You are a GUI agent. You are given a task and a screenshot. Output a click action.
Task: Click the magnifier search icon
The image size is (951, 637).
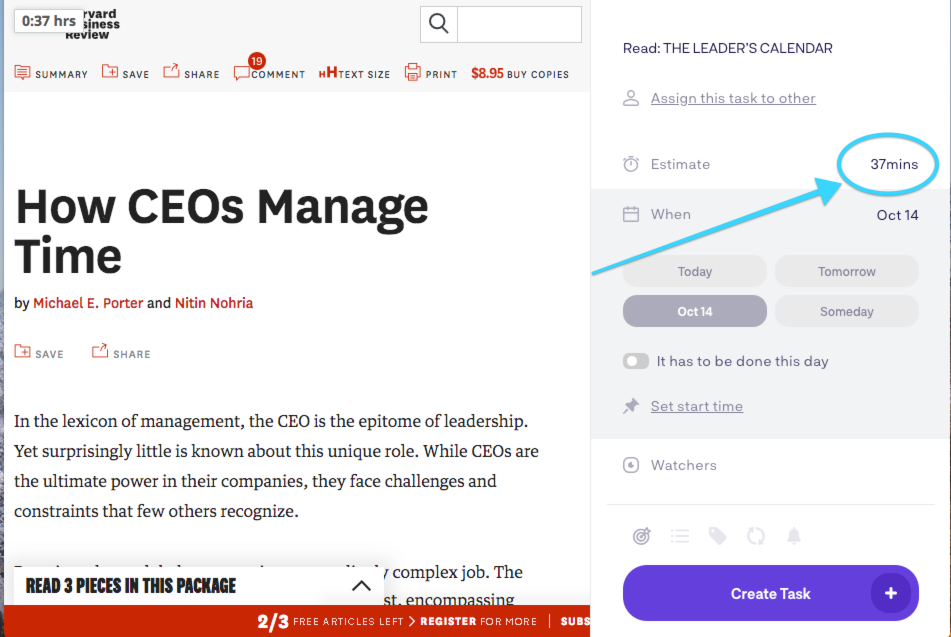click(438, 24)
